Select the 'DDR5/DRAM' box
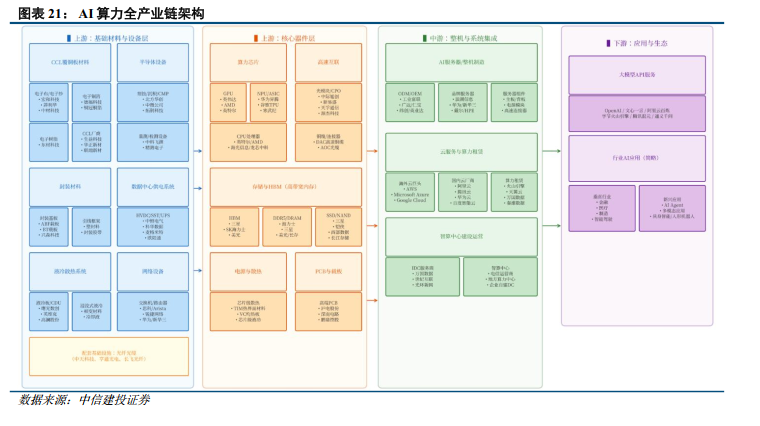This screenshot has height=426, width=760. point(286,227)
